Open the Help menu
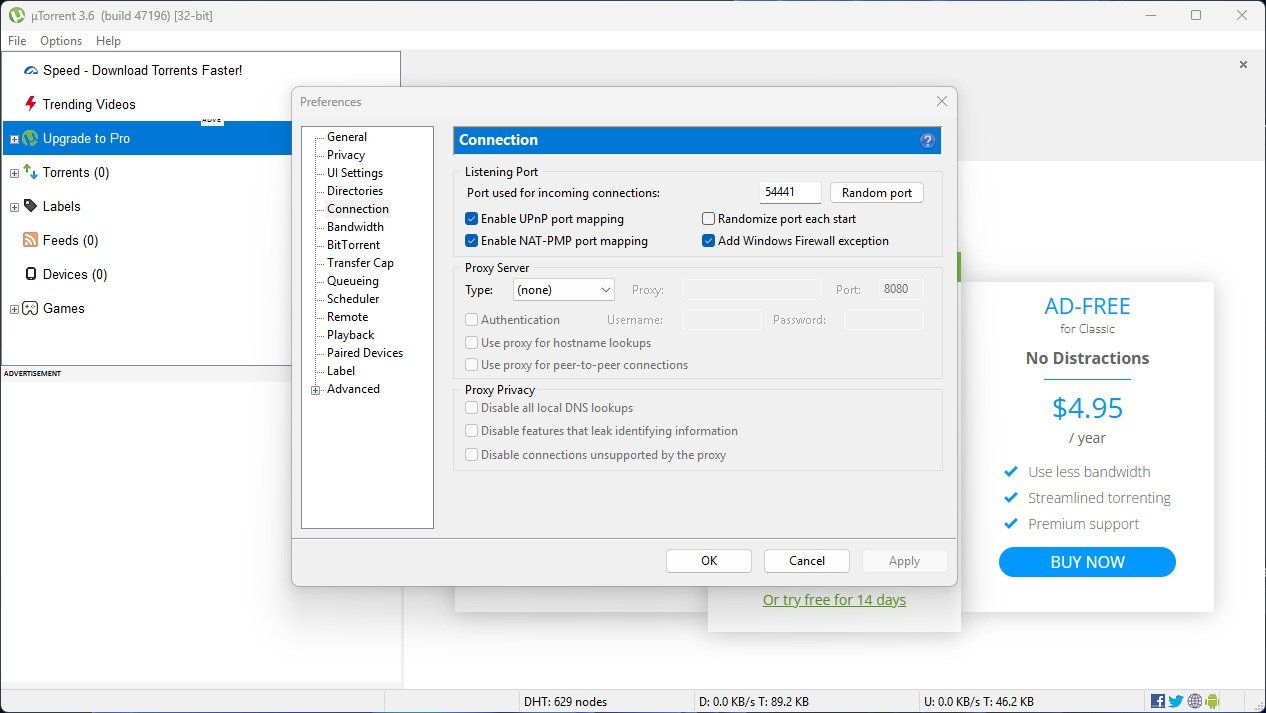This screenshot has height=713, width=1266. [108, 41]
